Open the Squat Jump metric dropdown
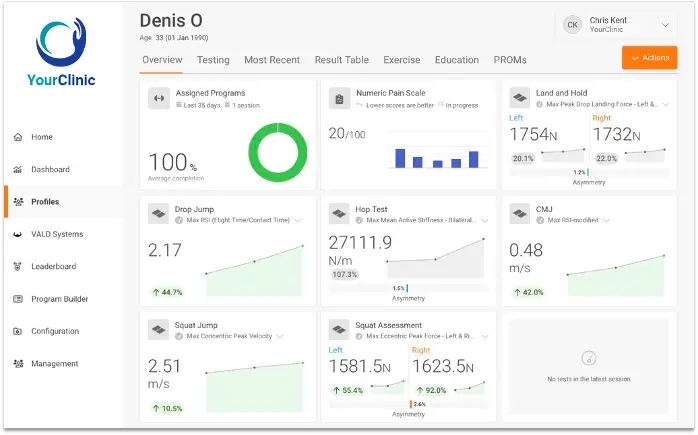This screenshot has height=435, width=698. [x=280, y=335]
